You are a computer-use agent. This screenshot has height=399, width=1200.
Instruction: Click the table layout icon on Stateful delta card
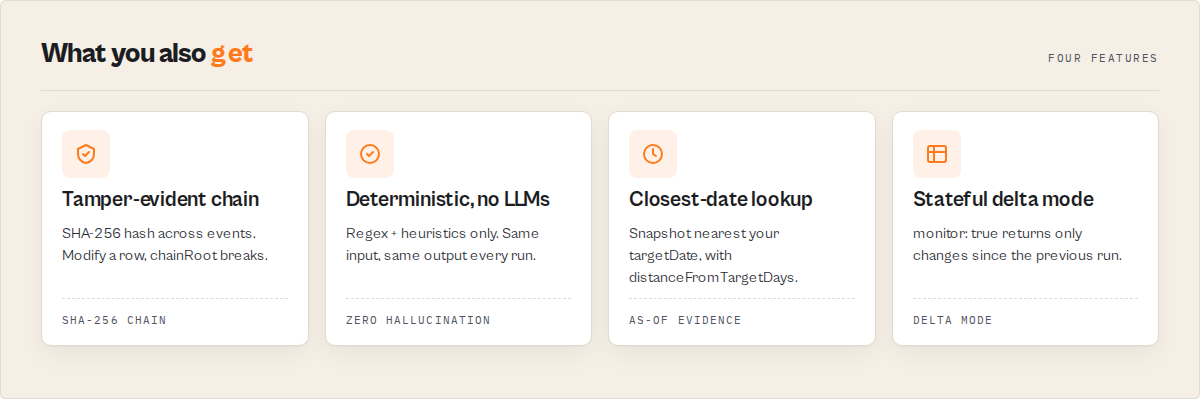[x=937, y=154]
